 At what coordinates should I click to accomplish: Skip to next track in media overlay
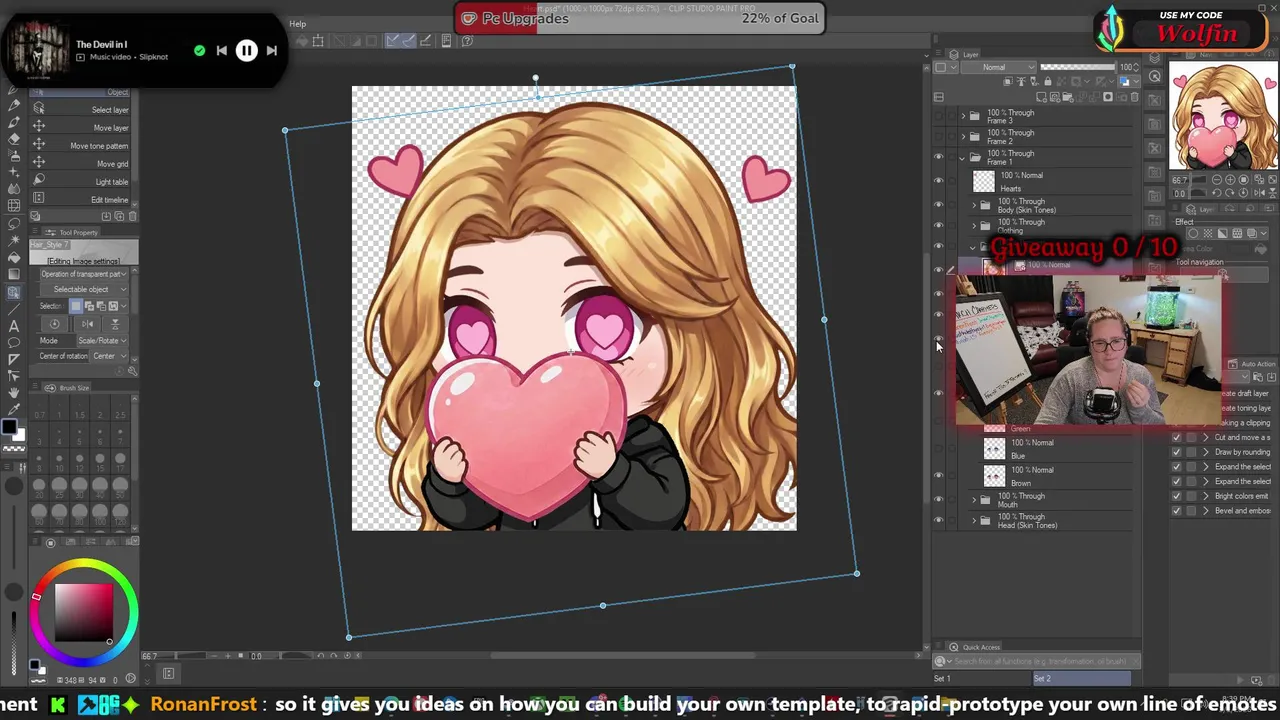click(271, 51)
